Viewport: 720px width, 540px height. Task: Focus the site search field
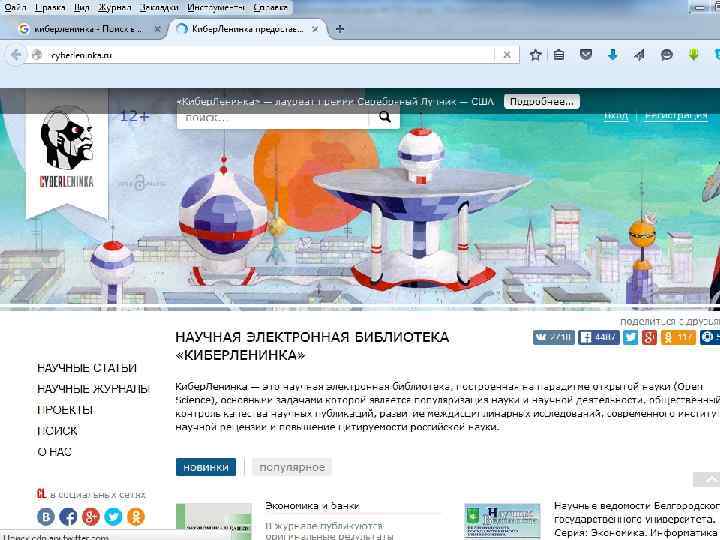coord(273,118)
